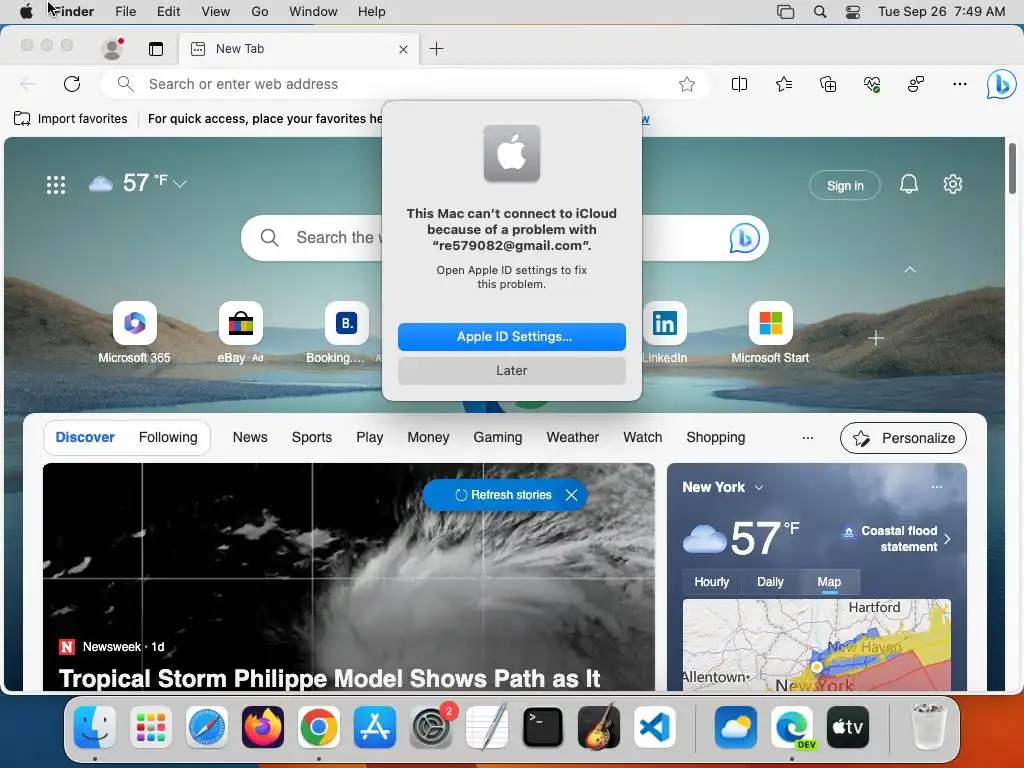
Task: Open the Go menu in menu bar
Action: coord(260,12)
